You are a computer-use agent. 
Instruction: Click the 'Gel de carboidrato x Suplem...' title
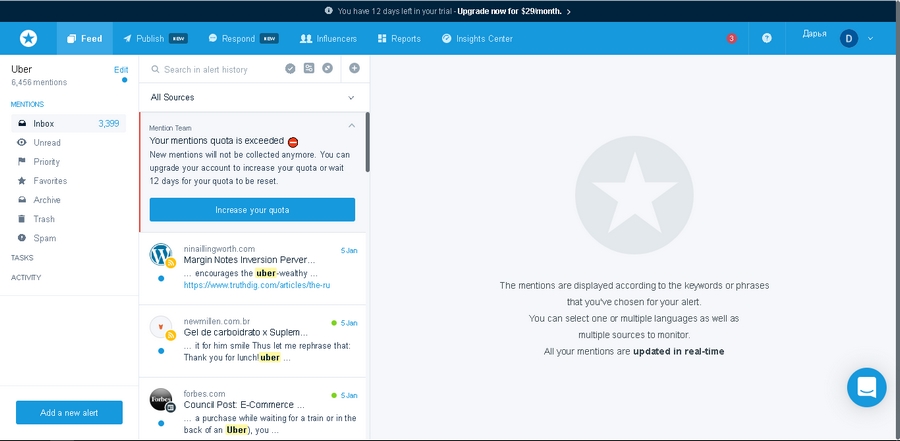[246, 332]
